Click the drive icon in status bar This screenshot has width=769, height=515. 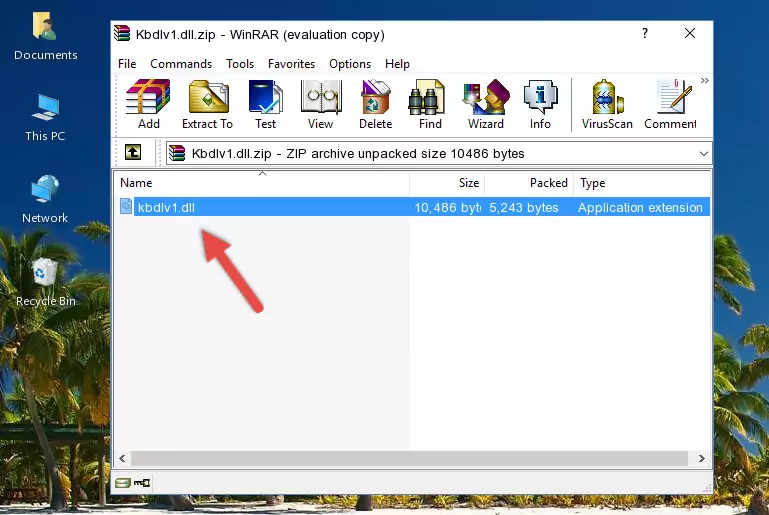(123, 483)
